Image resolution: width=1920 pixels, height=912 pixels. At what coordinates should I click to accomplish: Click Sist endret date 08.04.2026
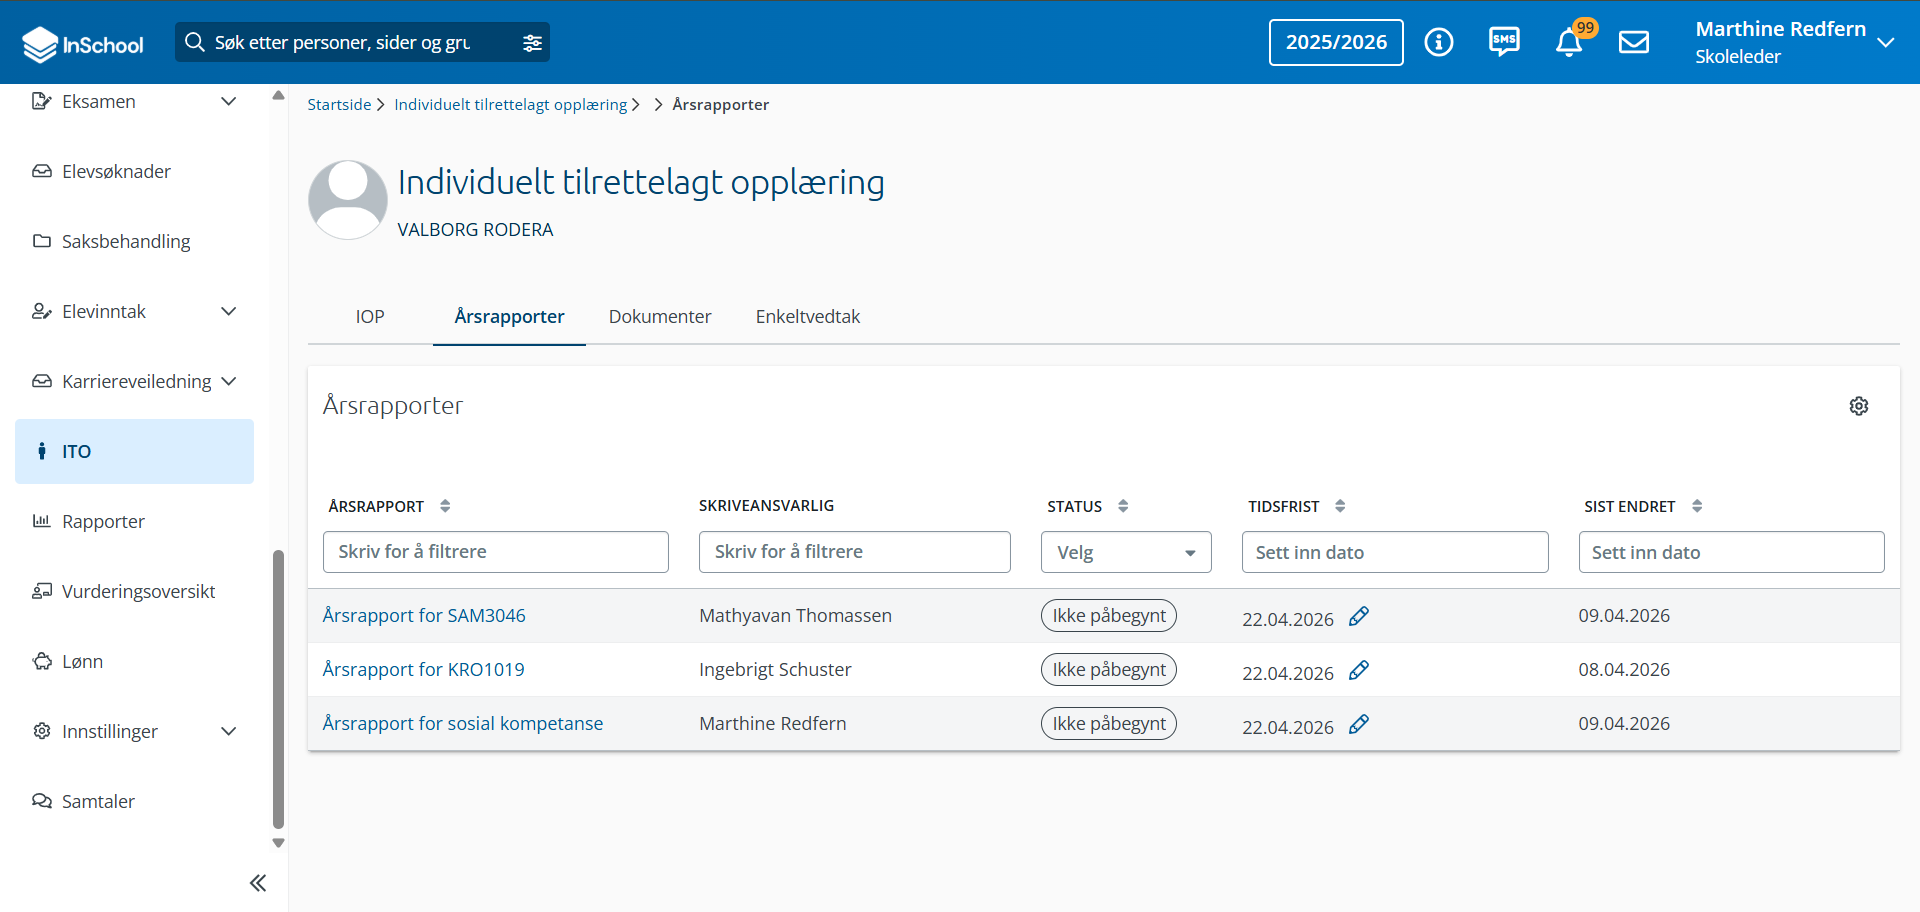1624,670
